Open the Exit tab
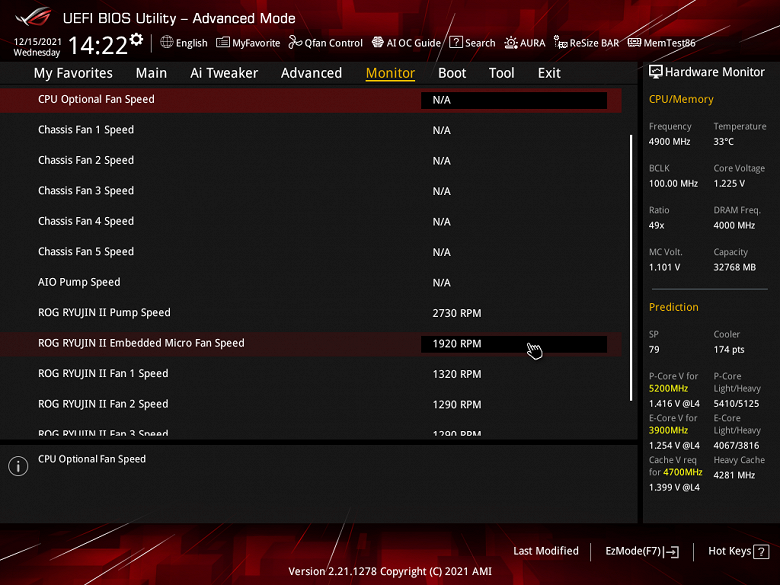780x585 pixels. tap(549, 73)
